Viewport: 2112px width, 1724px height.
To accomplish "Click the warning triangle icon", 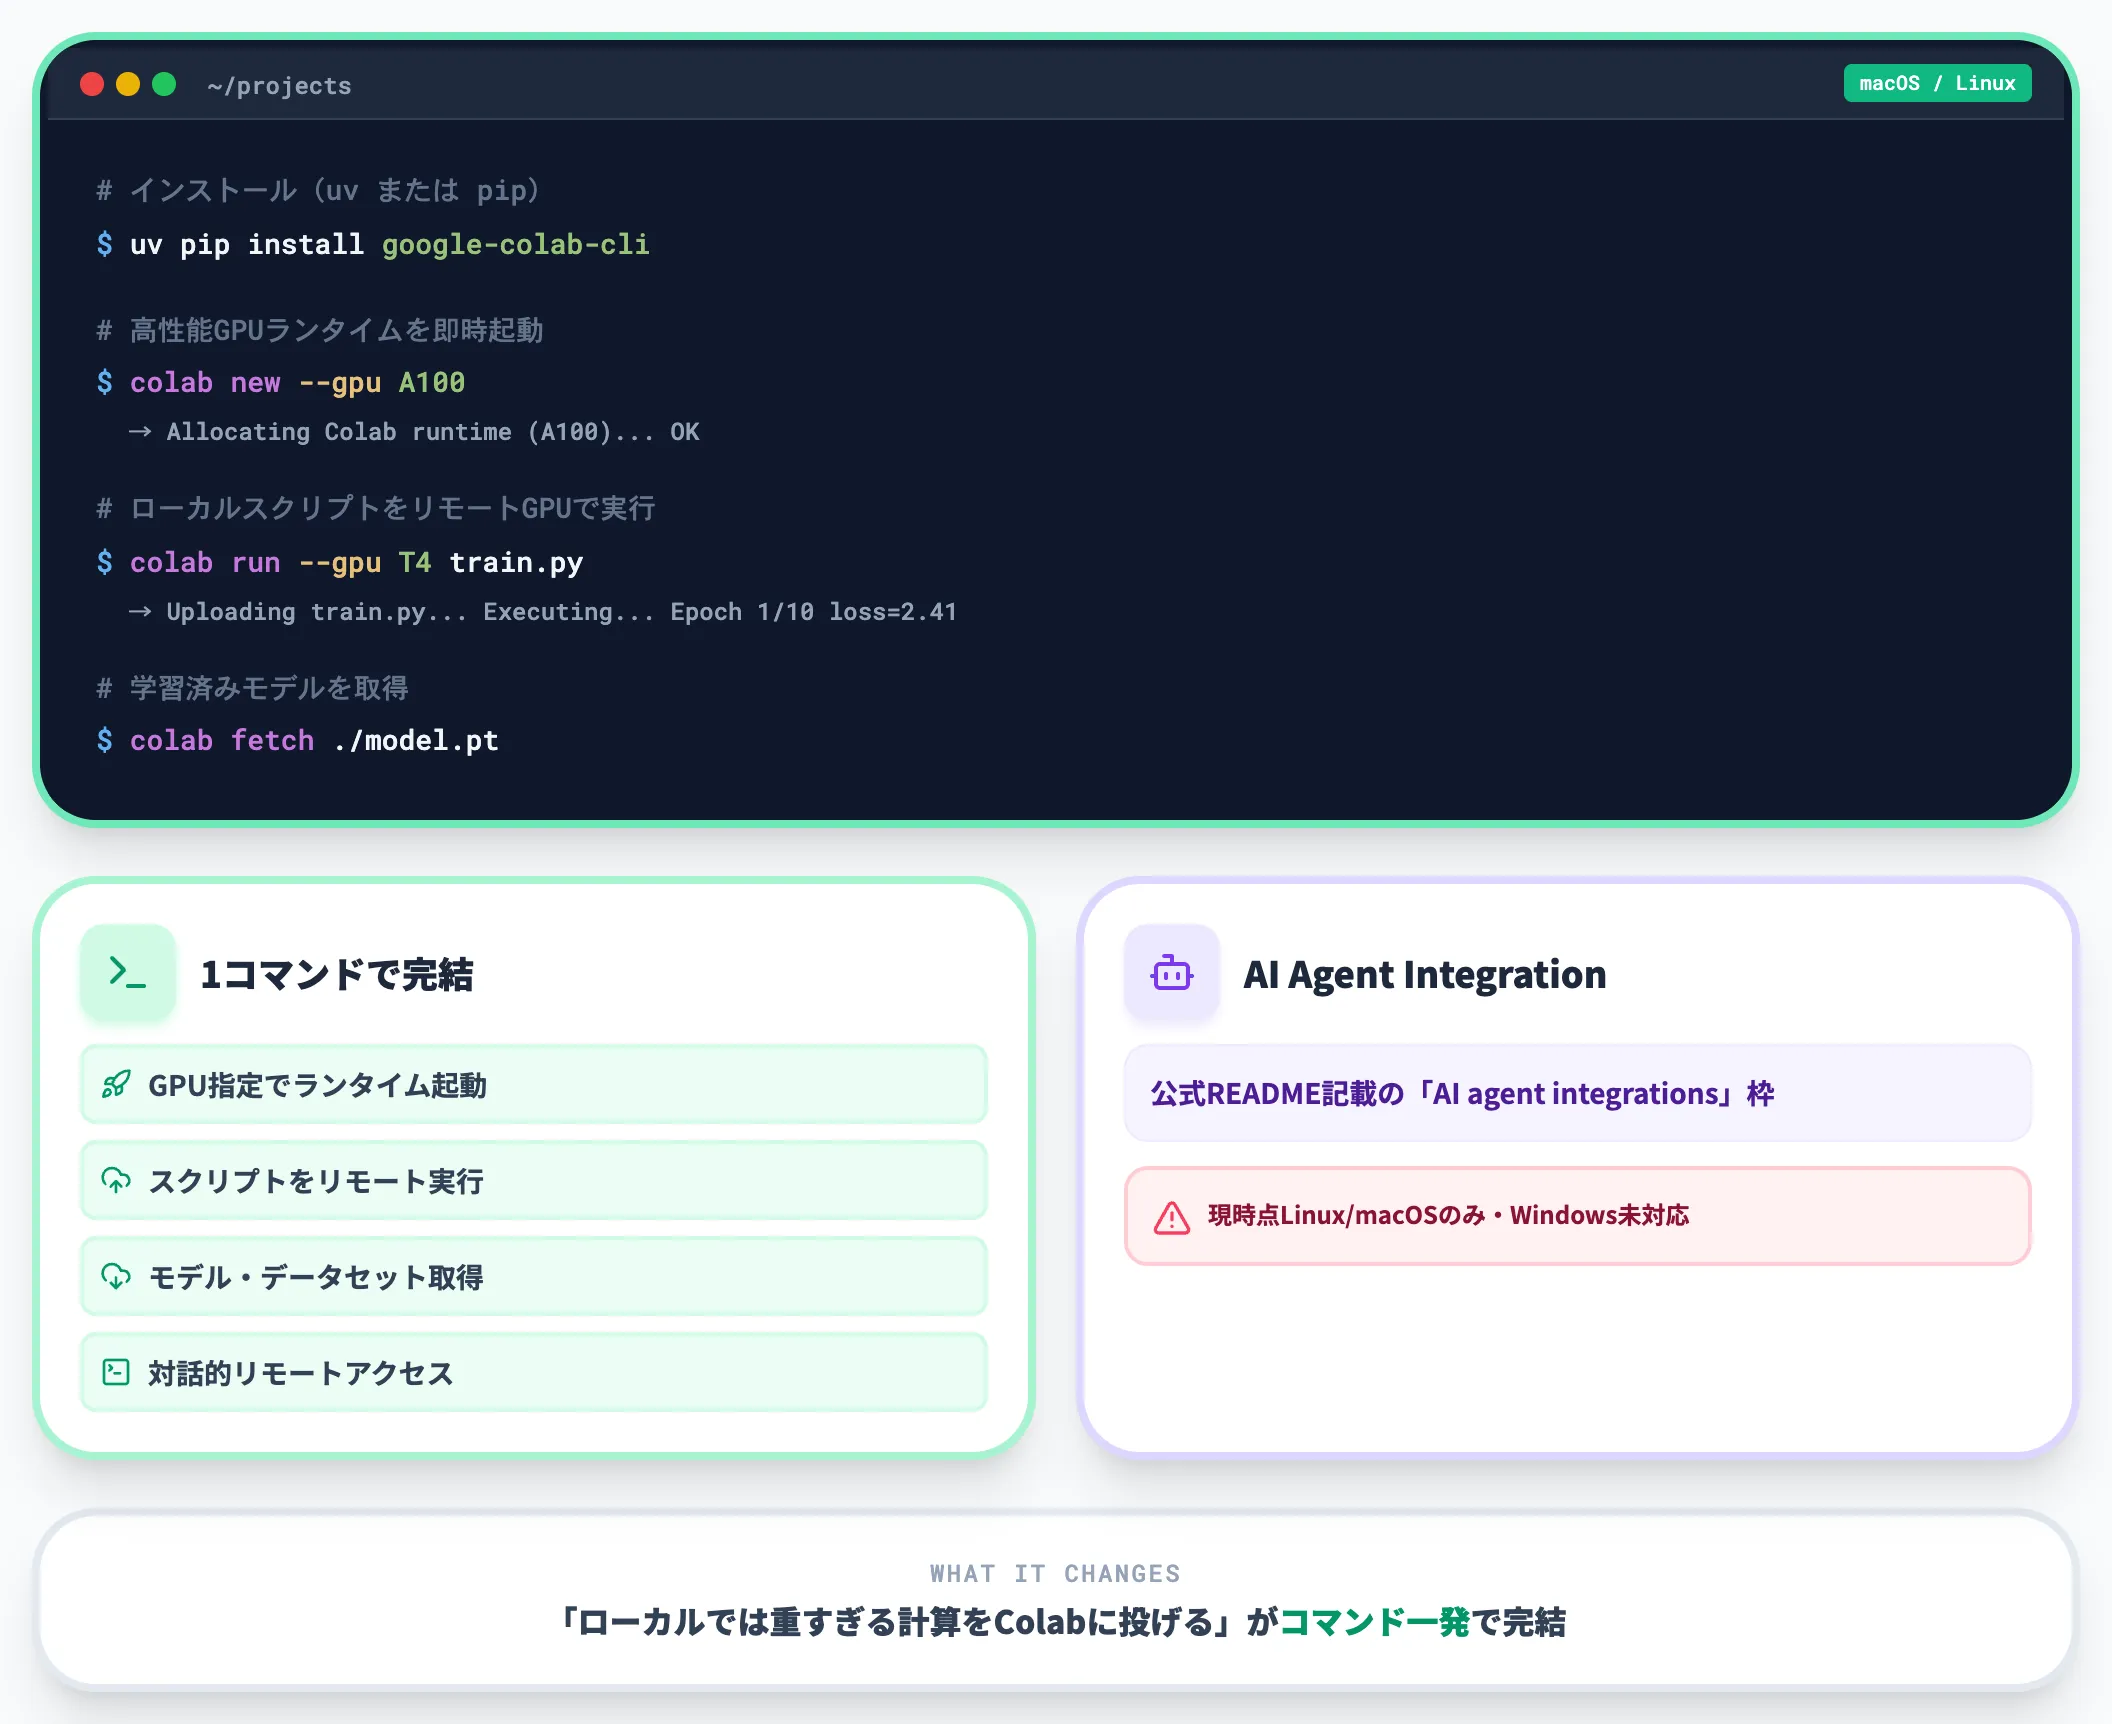I will tap(1172, 1217).
